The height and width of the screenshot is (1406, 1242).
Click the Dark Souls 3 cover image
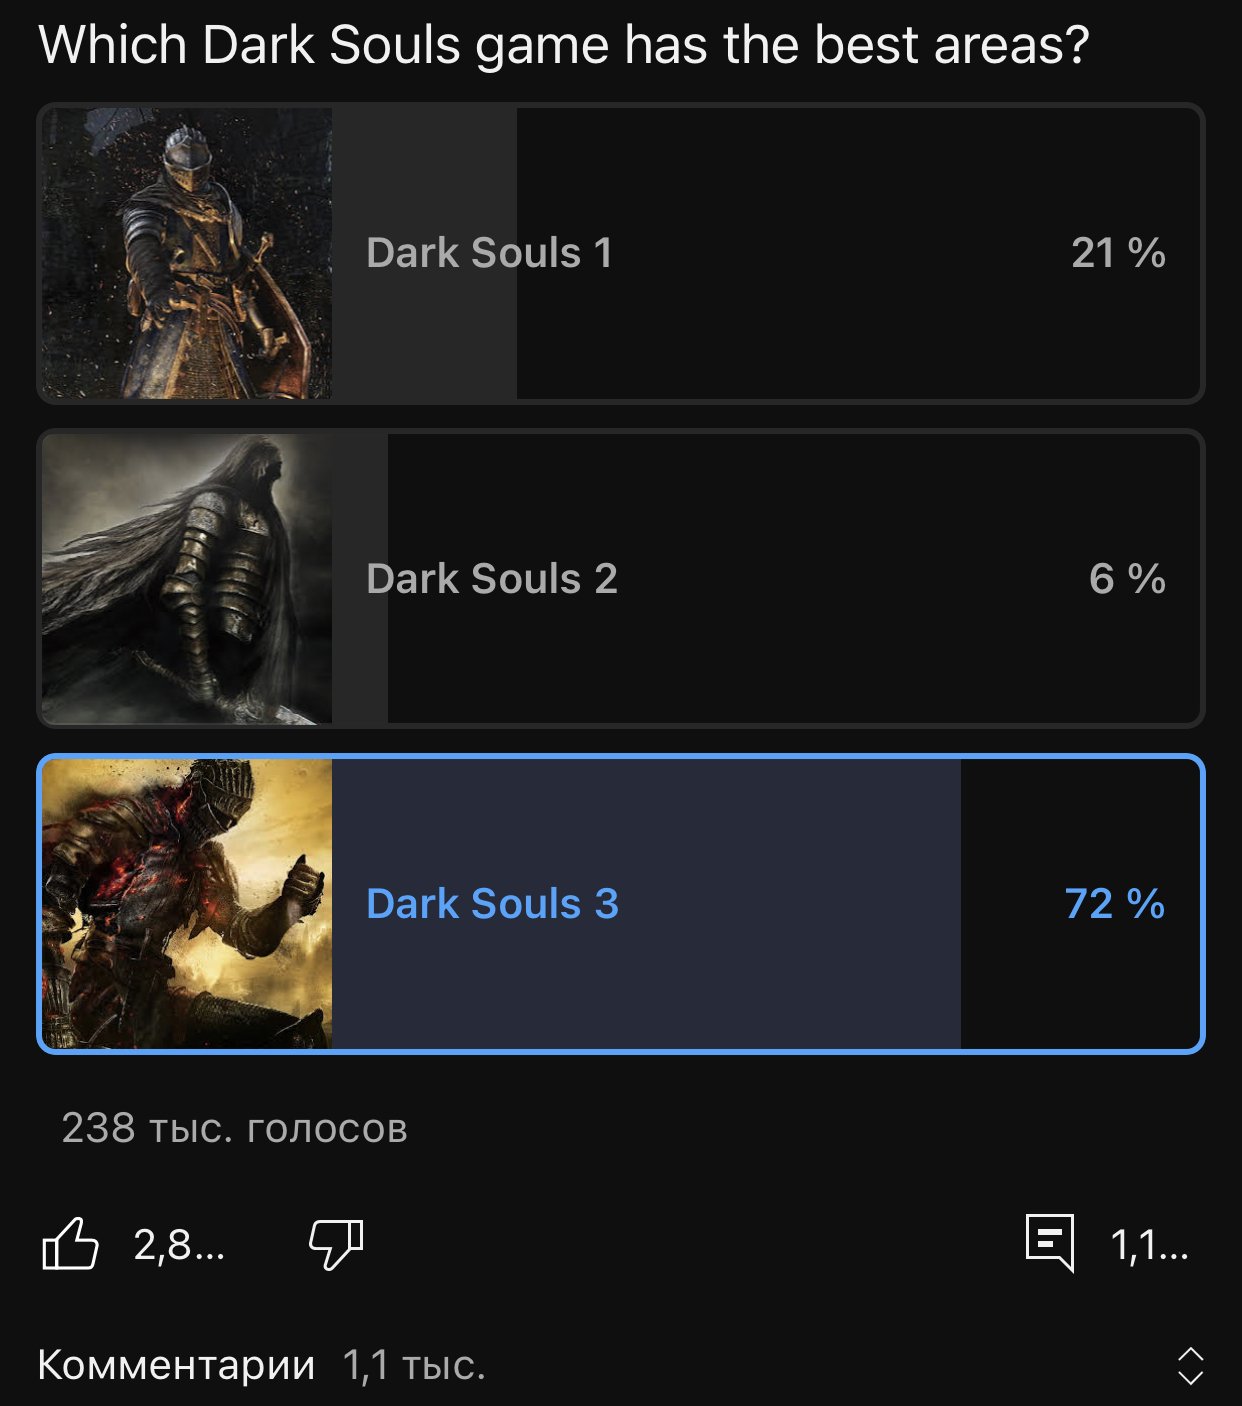[187, 904]
